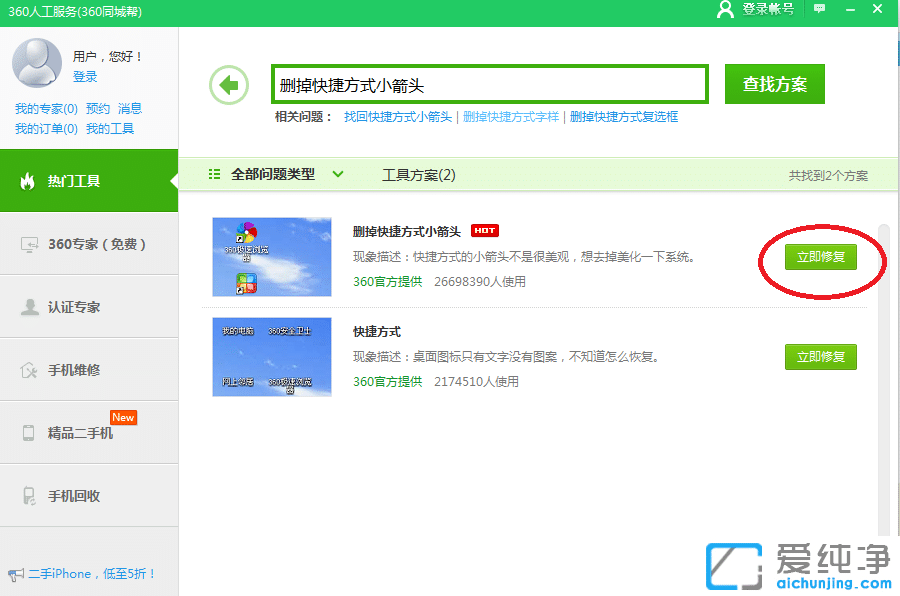Expand the 全部问题类型 dropdown
The image size is (900, 596).
(x=337, y=173)
